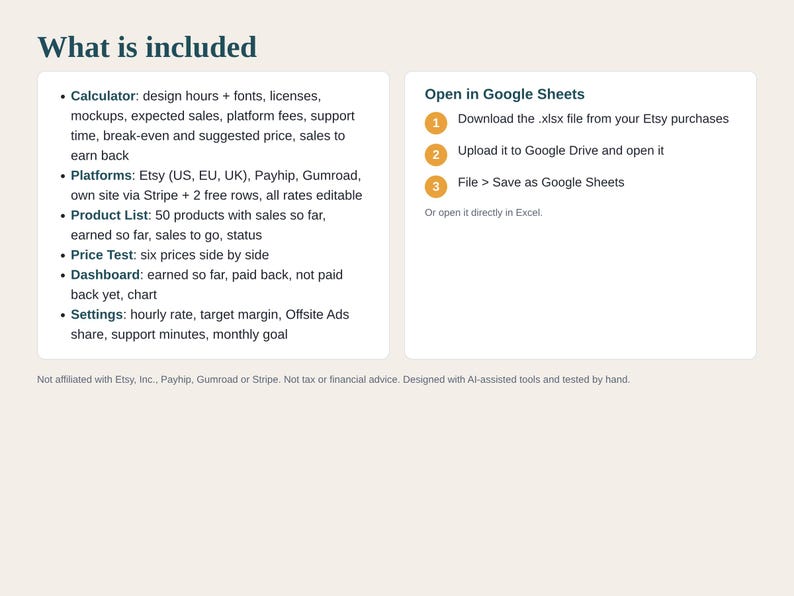This screenshot has width=794, height=596.
Task: Click the orange step 2 circle
Action: 436,155
